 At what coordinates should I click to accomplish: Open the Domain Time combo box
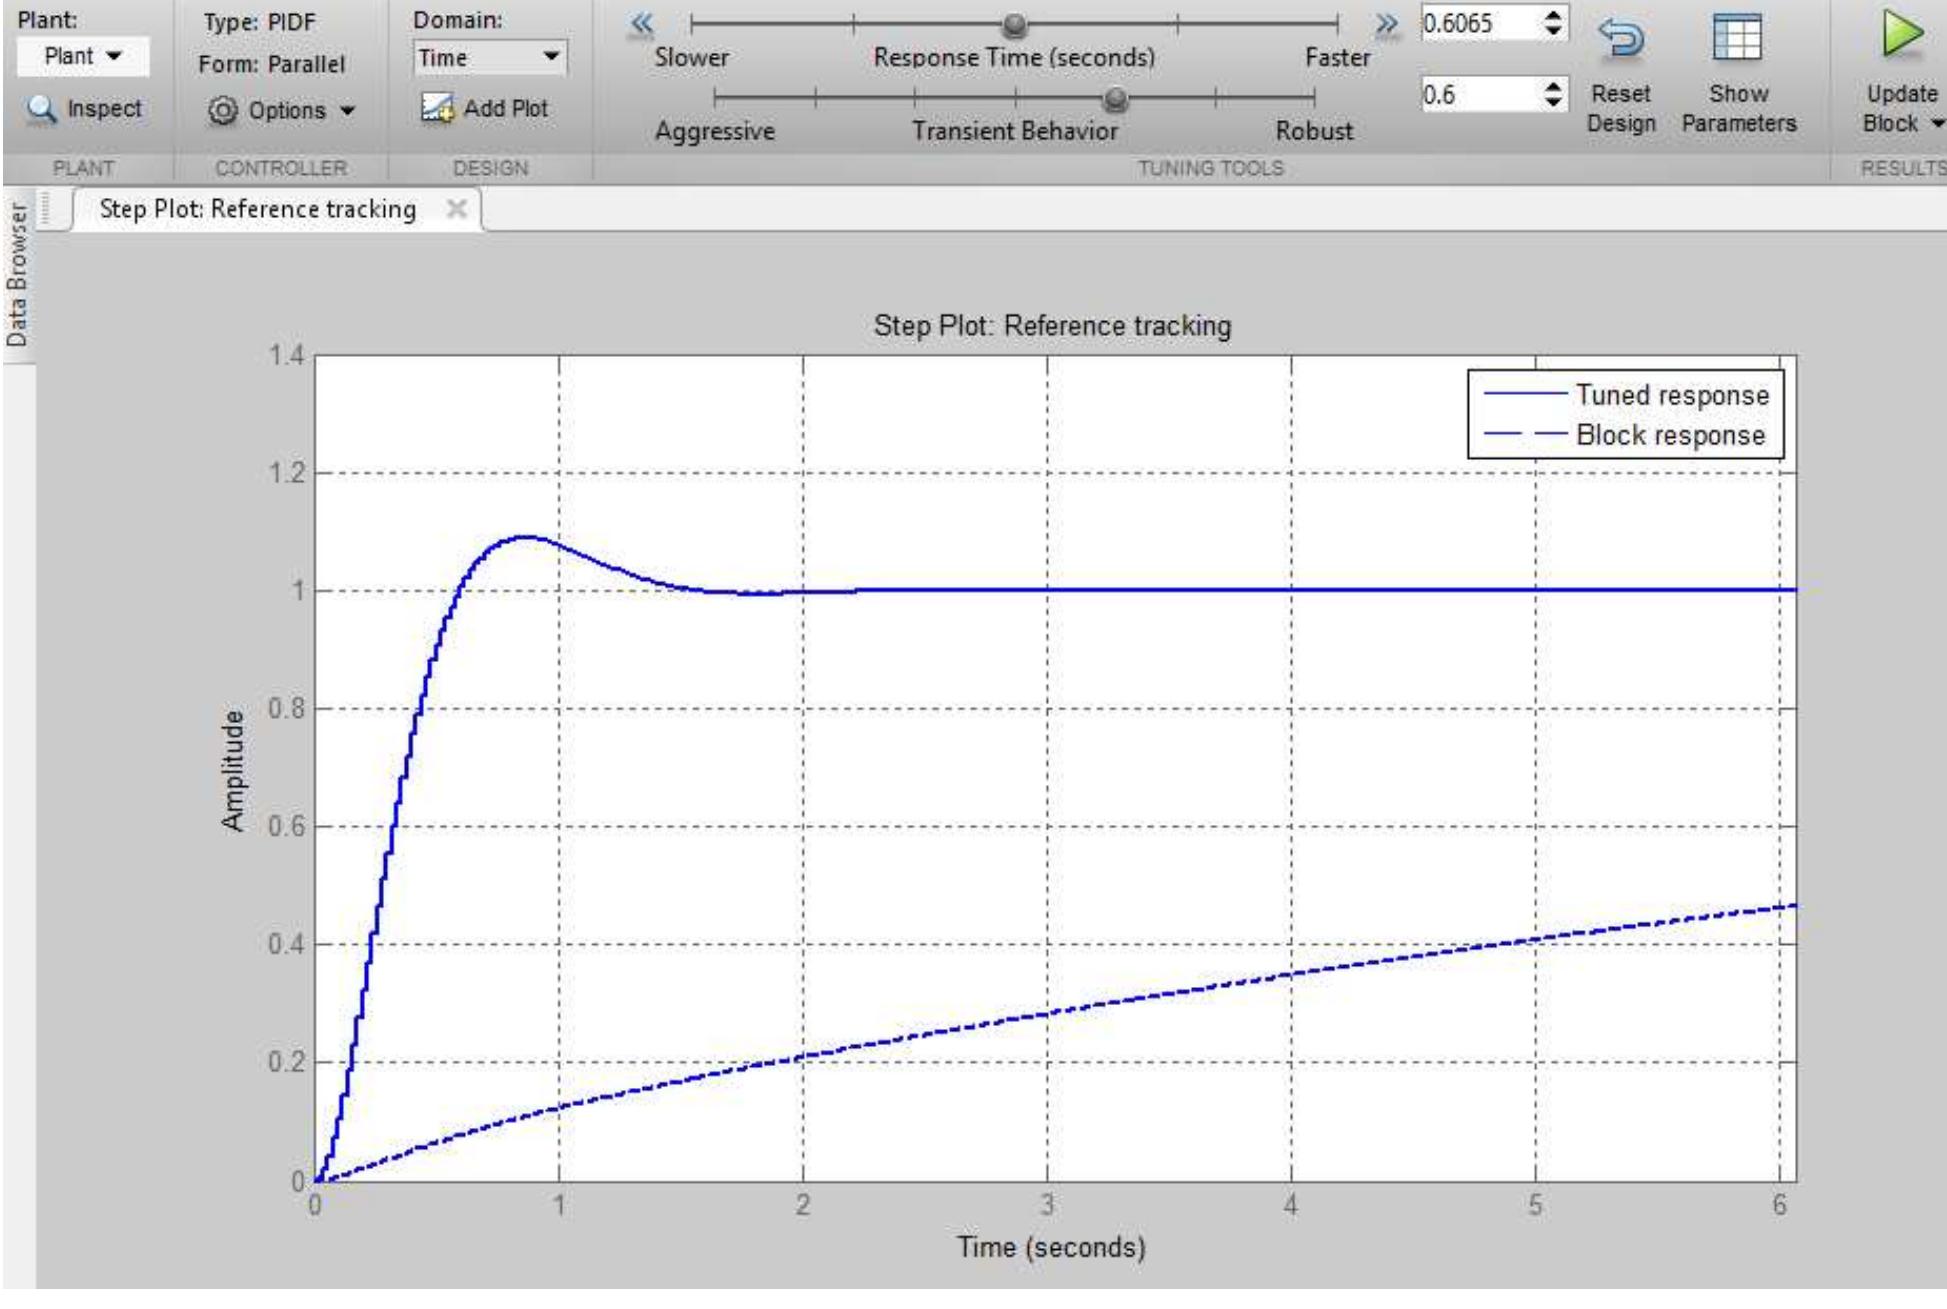click(x=490, y=58)
